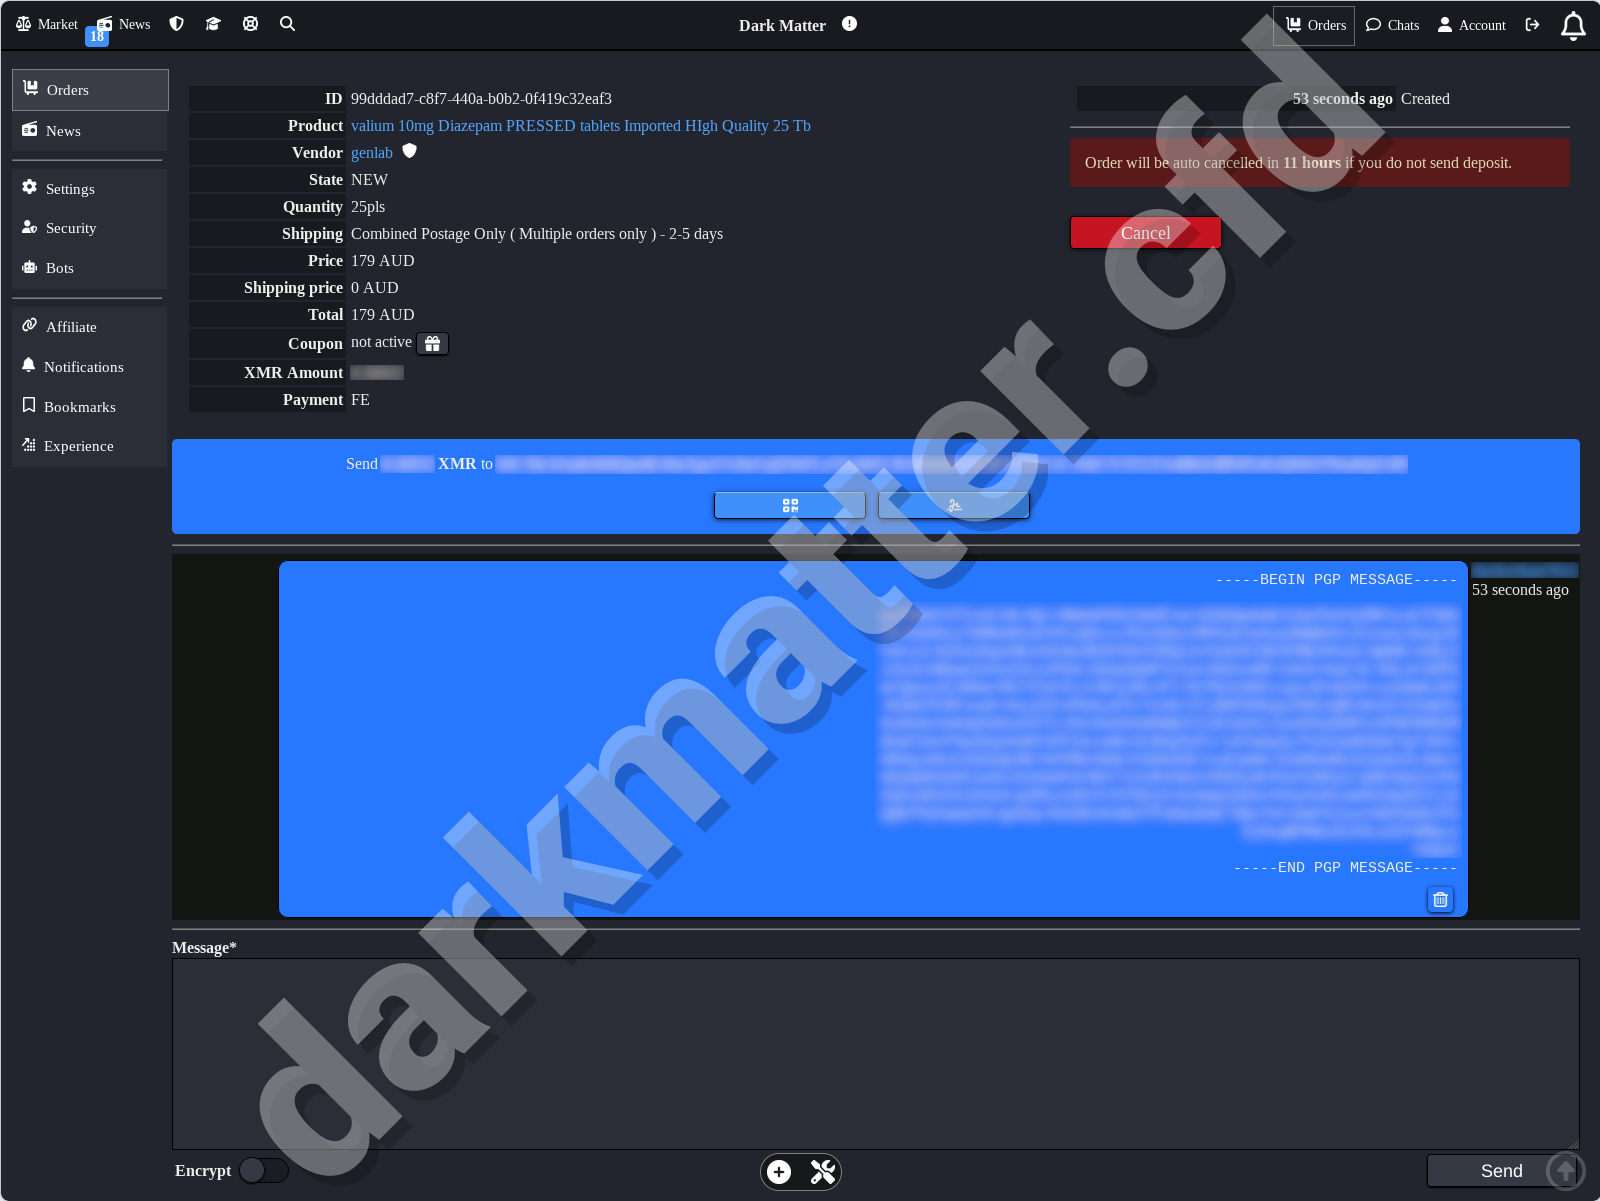This screenshot has width=1600, height=1201.
Task: Open the notification bell in the header
Action: pos(1572,26)
